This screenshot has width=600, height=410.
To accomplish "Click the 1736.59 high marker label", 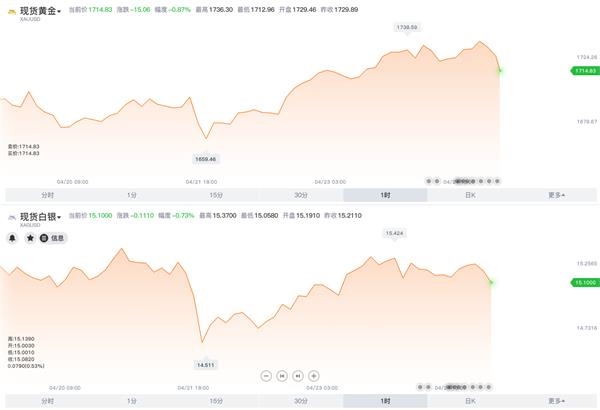I will [407, 27].
